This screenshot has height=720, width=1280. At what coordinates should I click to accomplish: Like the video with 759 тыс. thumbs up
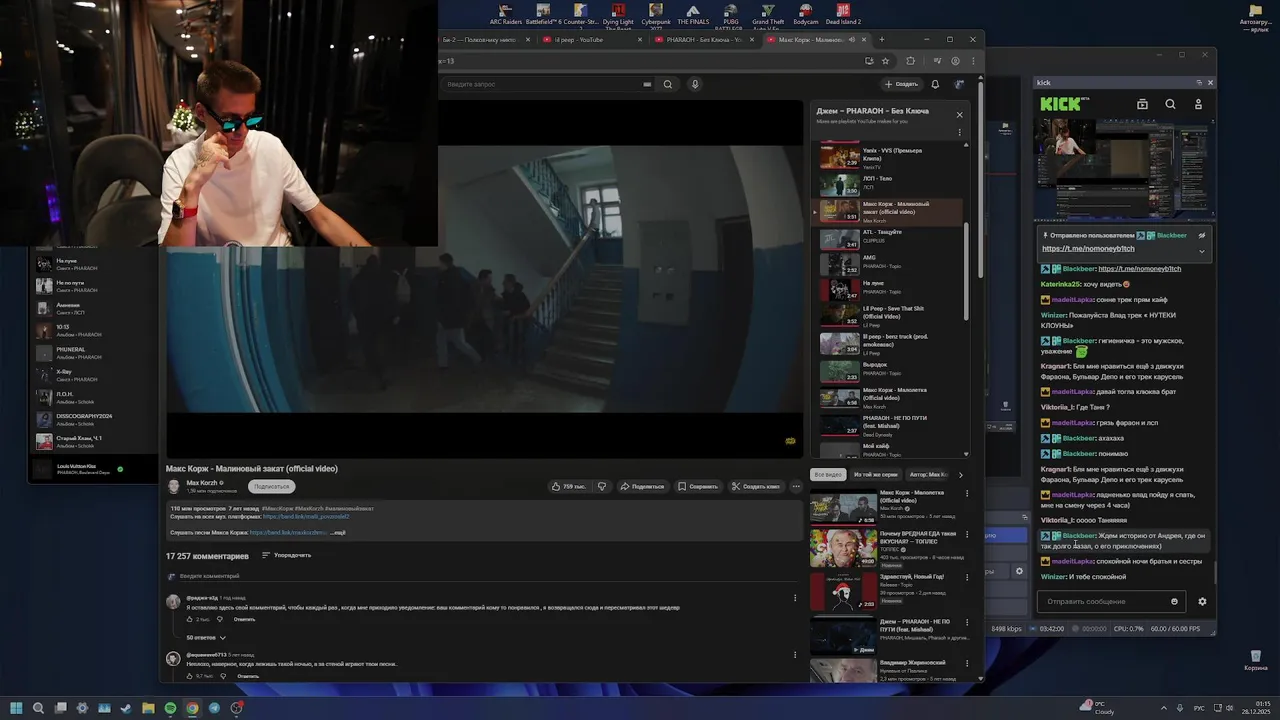point(568,486)
